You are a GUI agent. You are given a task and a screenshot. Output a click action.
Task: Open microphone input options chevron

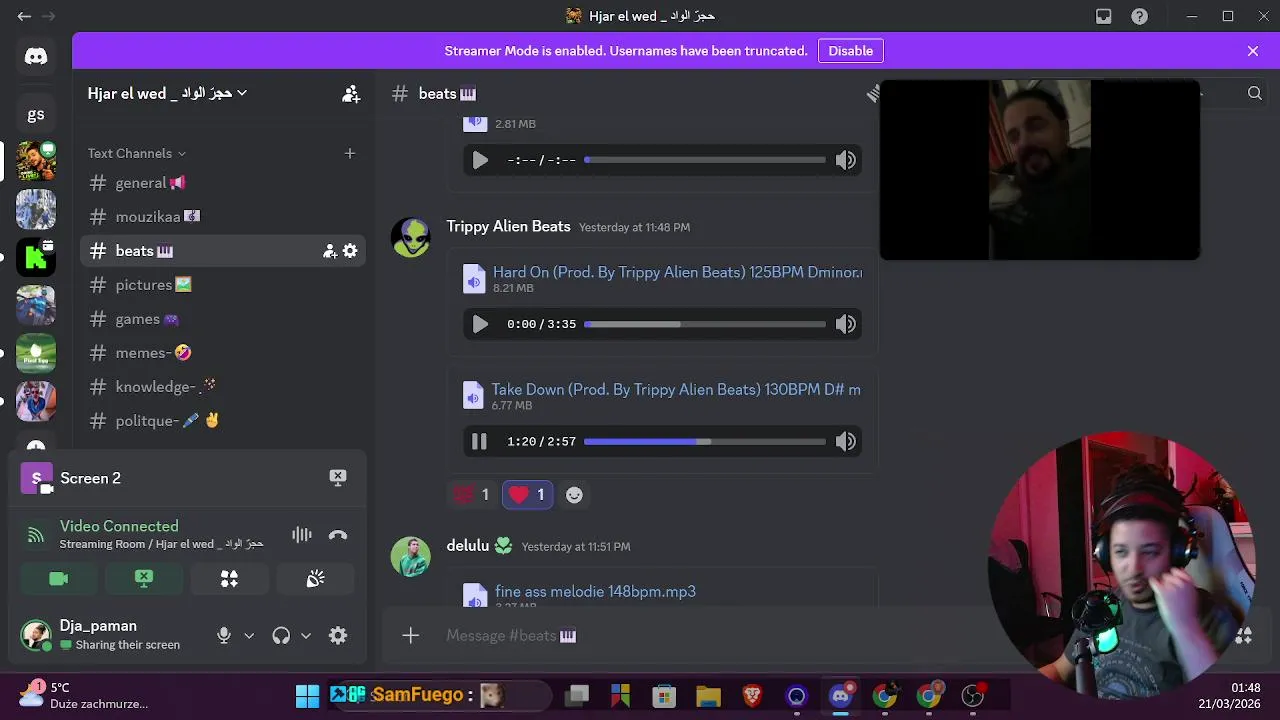click(249, 635)
